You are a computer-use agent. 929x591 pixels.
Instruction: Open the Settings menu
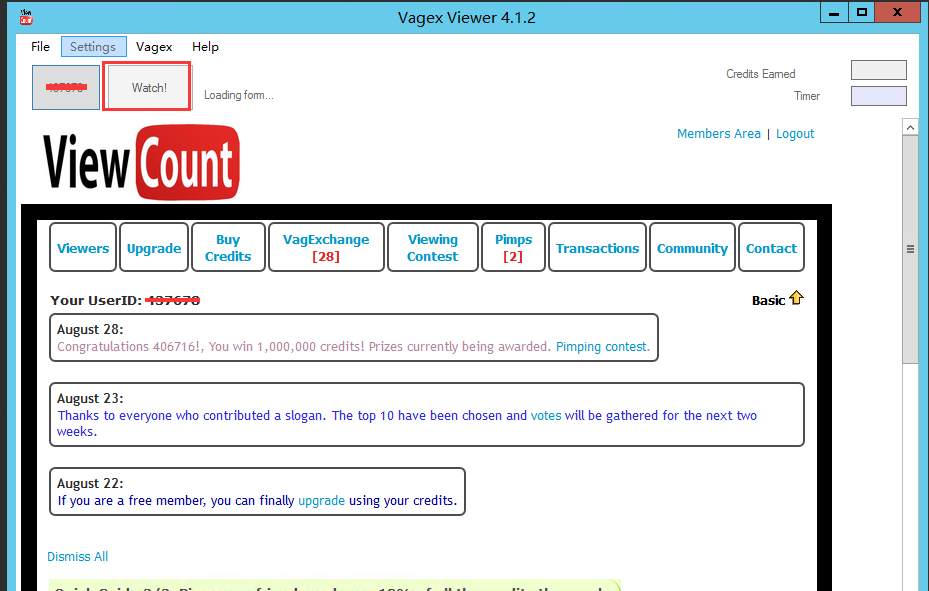[93, 46]
